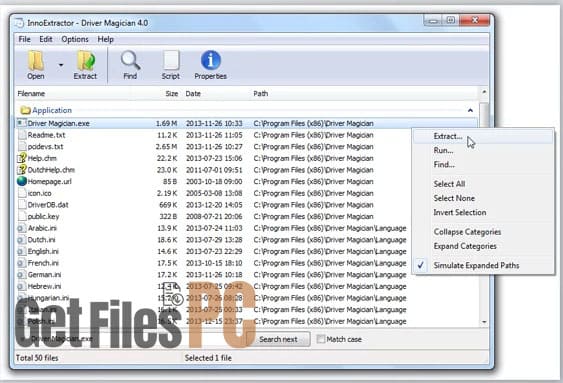Click the Dutch.ini settings file icon
563x383 pixels.
pos(22,239)
